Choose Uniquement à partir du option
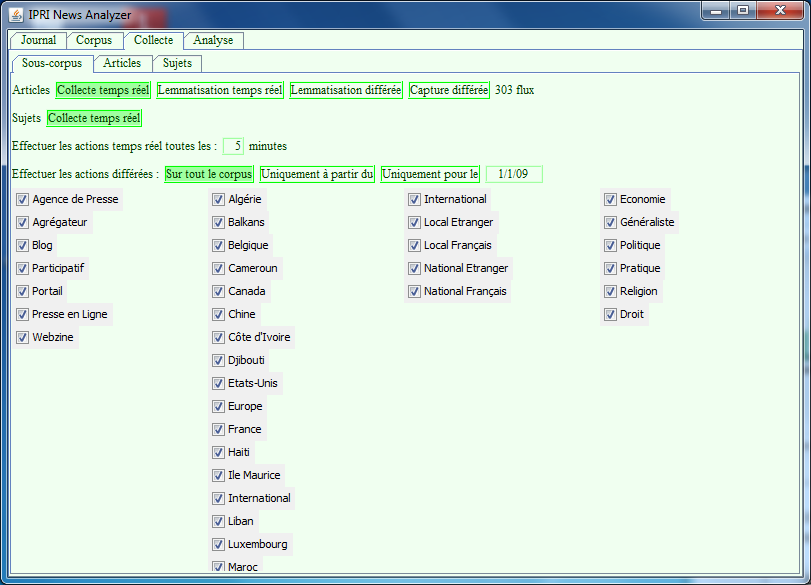This screenshot has width=811, height=585. (x=317, y=174)
